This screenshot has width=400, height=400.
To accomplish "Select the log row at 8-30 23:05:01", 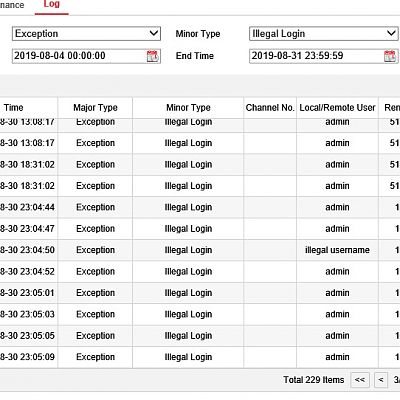I will tap(200, 293).
